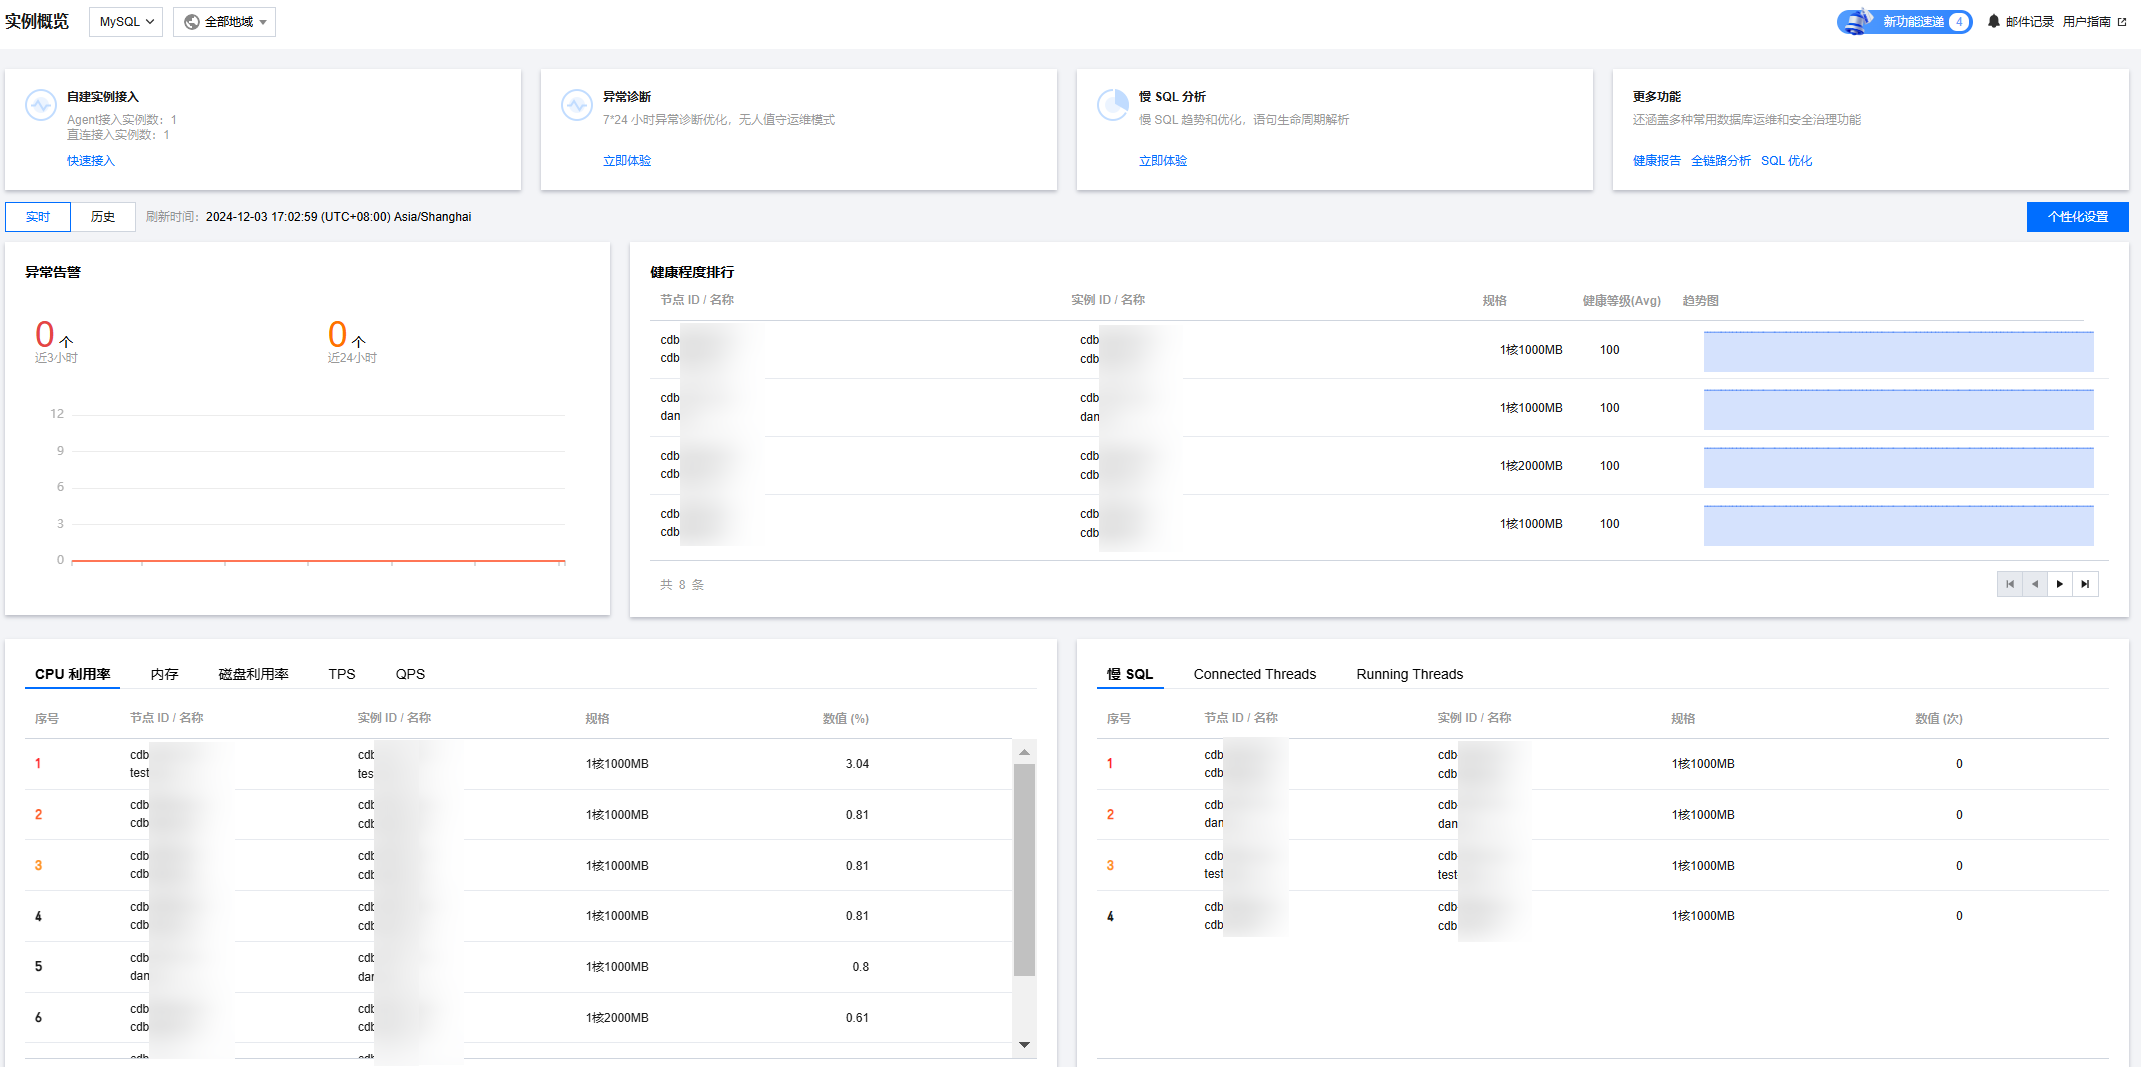
Task: Click 1核2000MB in the CPU table row 6
Action: (617, 1018)
